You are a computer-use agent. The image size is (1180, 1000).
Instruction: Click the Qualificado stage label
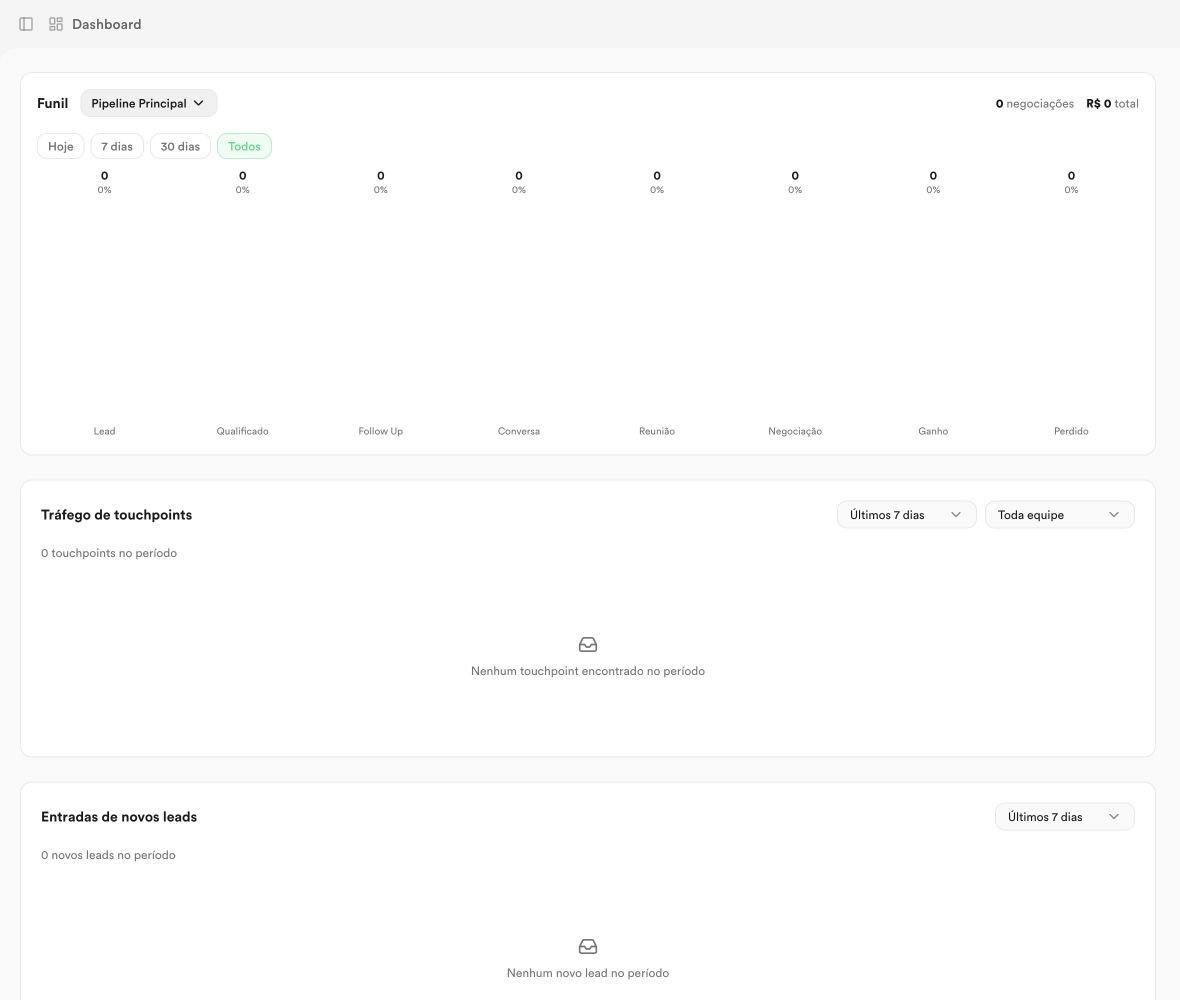242,431
